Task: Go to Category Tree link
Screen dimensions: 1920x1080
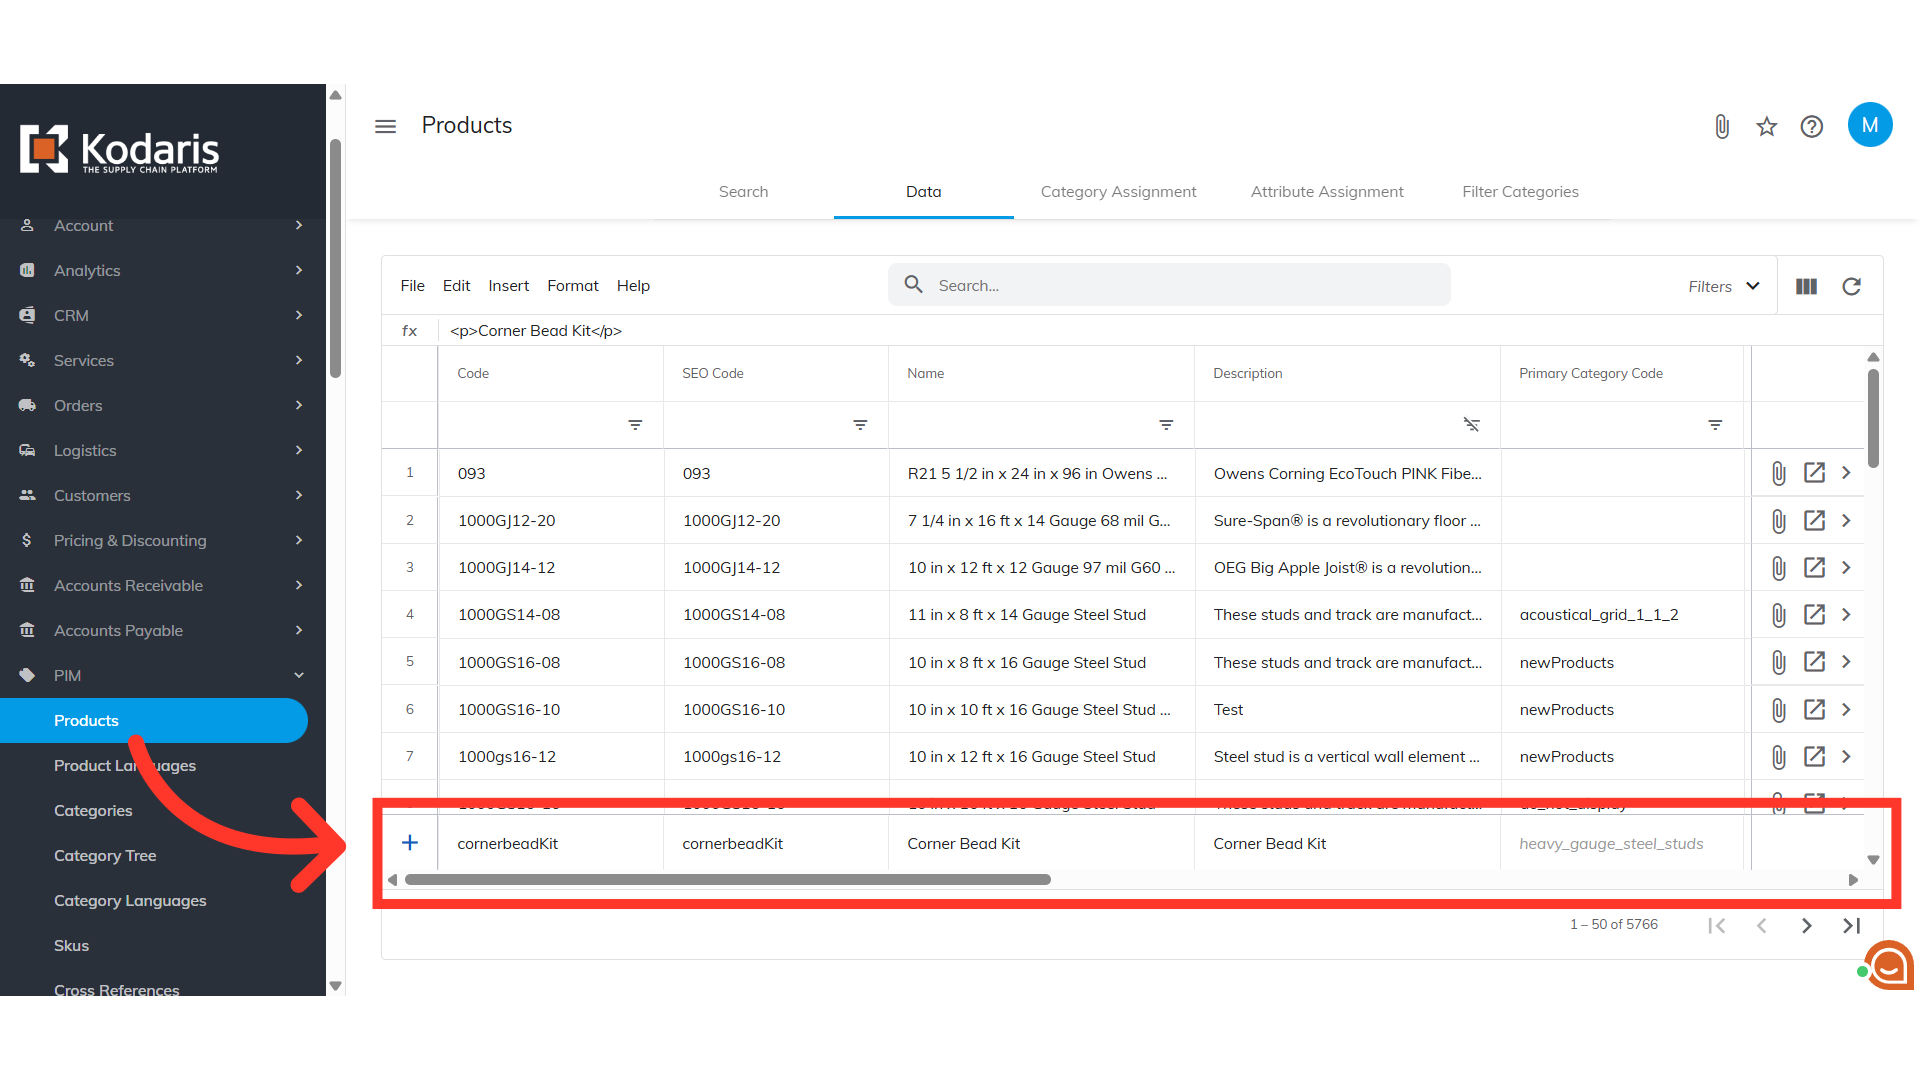Action: (105, 856)
